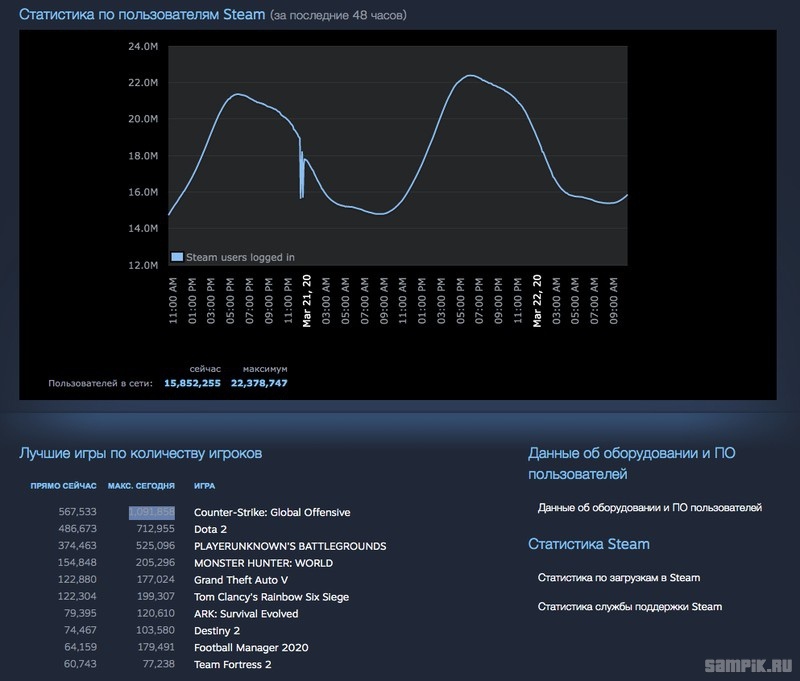Click current players 486,673 for Dota 2
This screenshot has height=681, width=800.
(78, 528)
